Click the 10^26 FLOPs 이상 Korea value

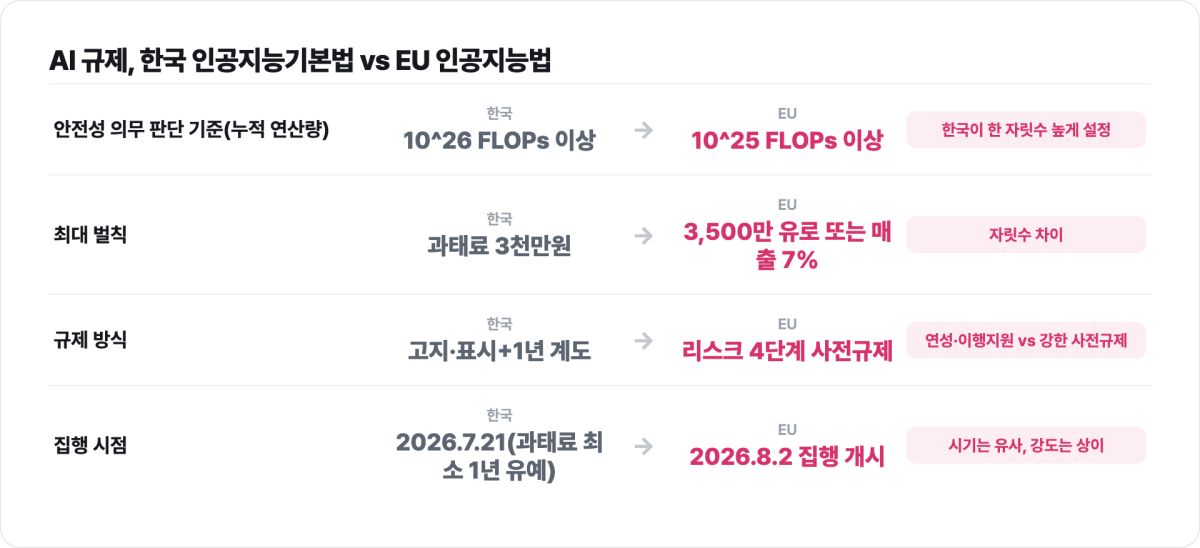(x=499, y=140)
